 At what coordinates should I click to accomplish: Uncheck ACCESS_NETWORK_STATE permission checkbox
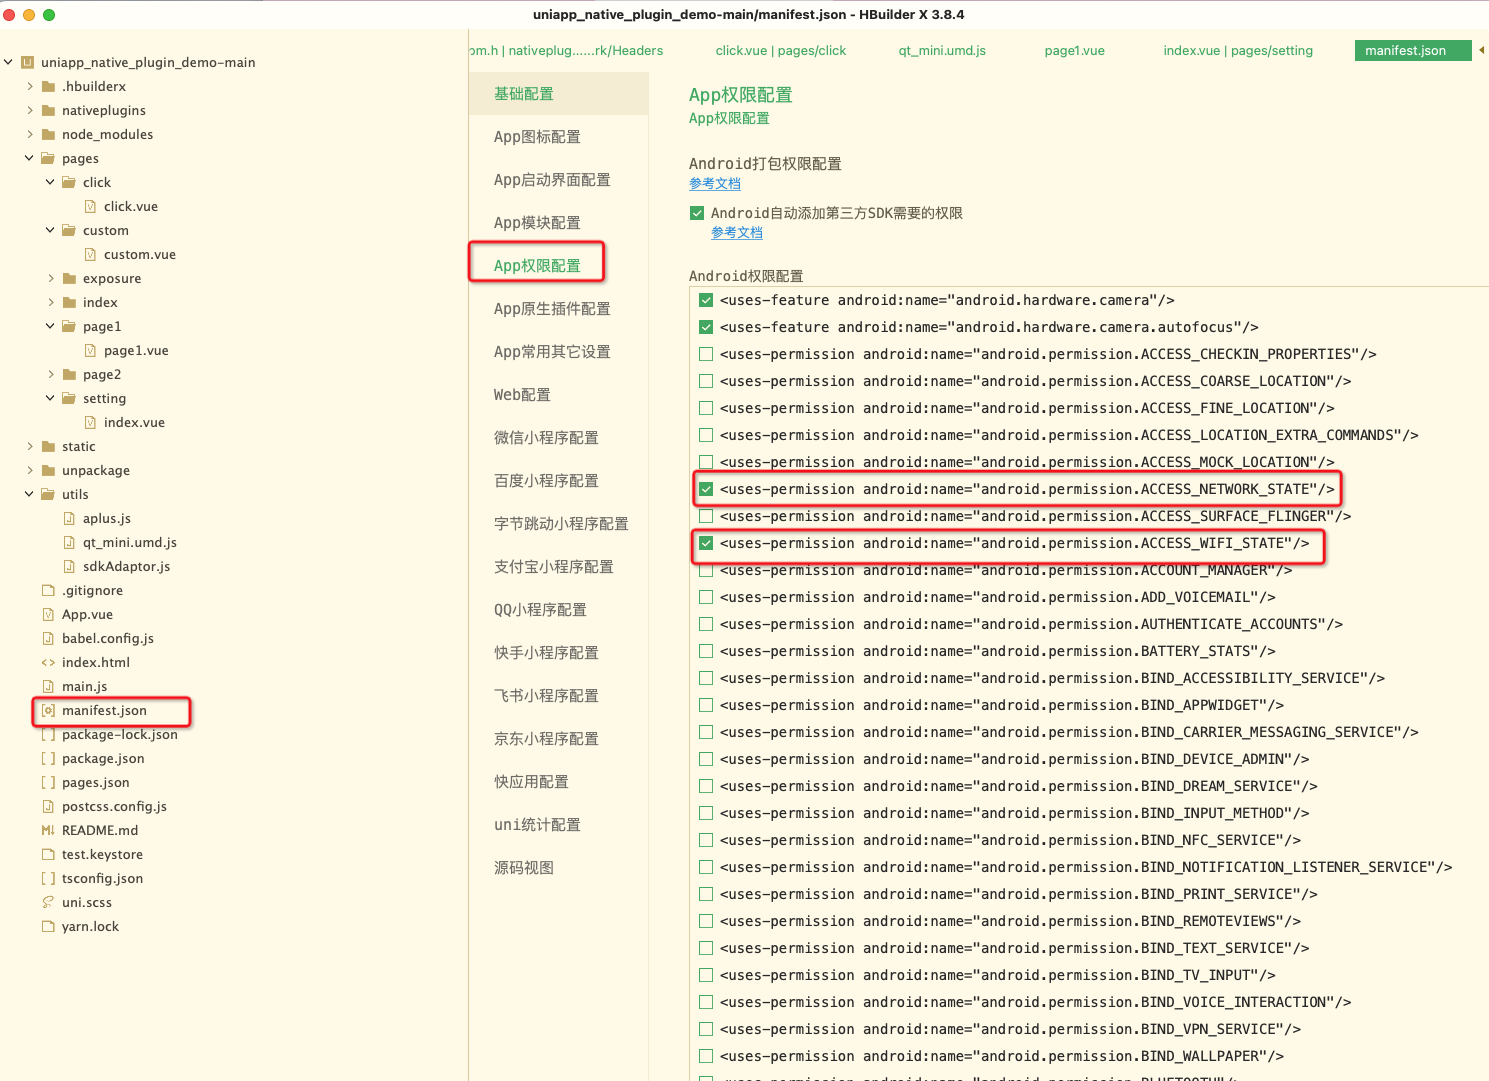(706, 489)
